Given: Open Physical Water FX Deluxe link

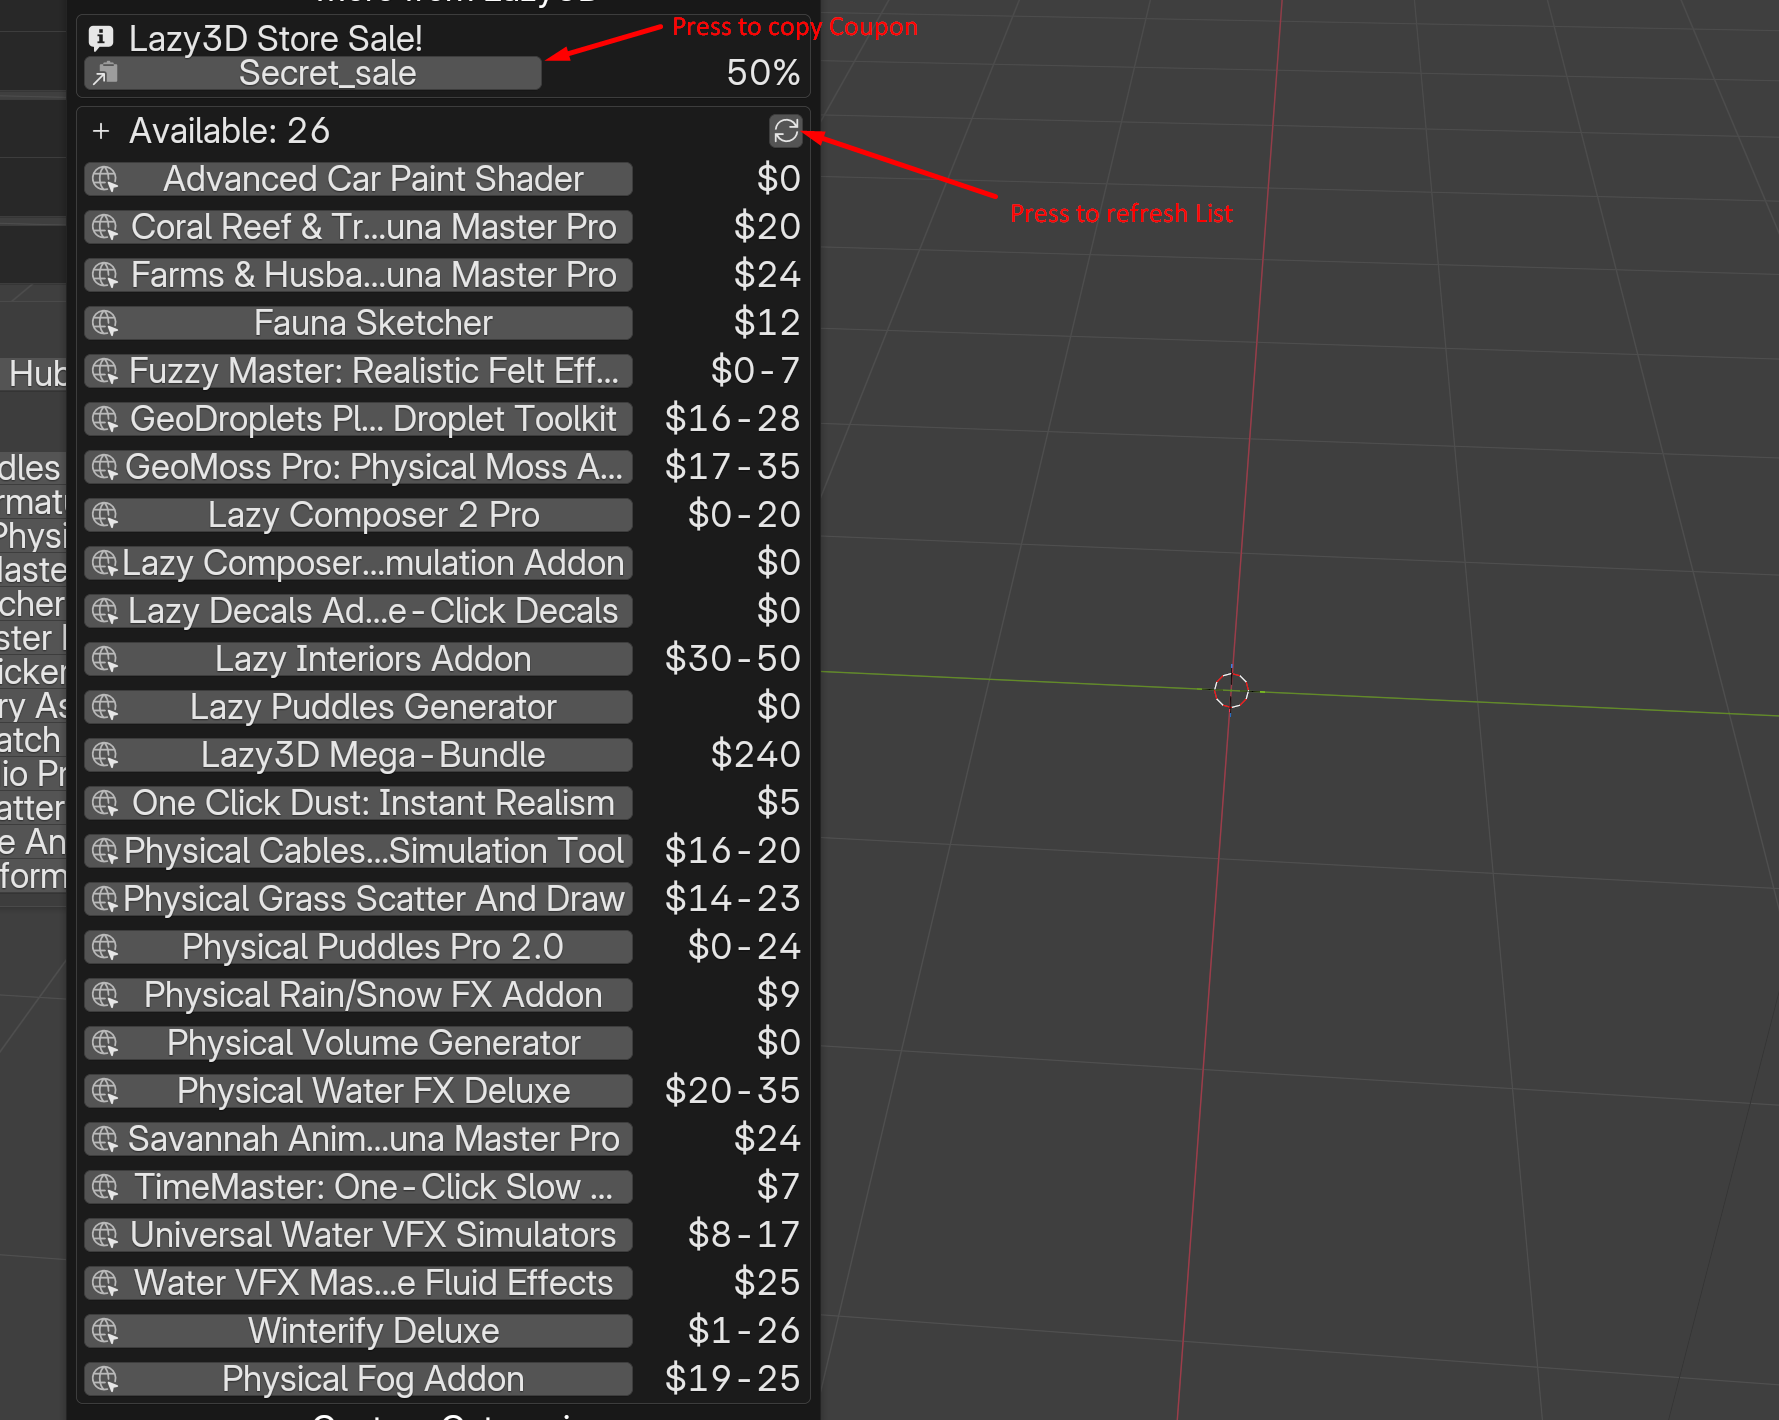Looking at the screenshot, I should click(358, 1091).
